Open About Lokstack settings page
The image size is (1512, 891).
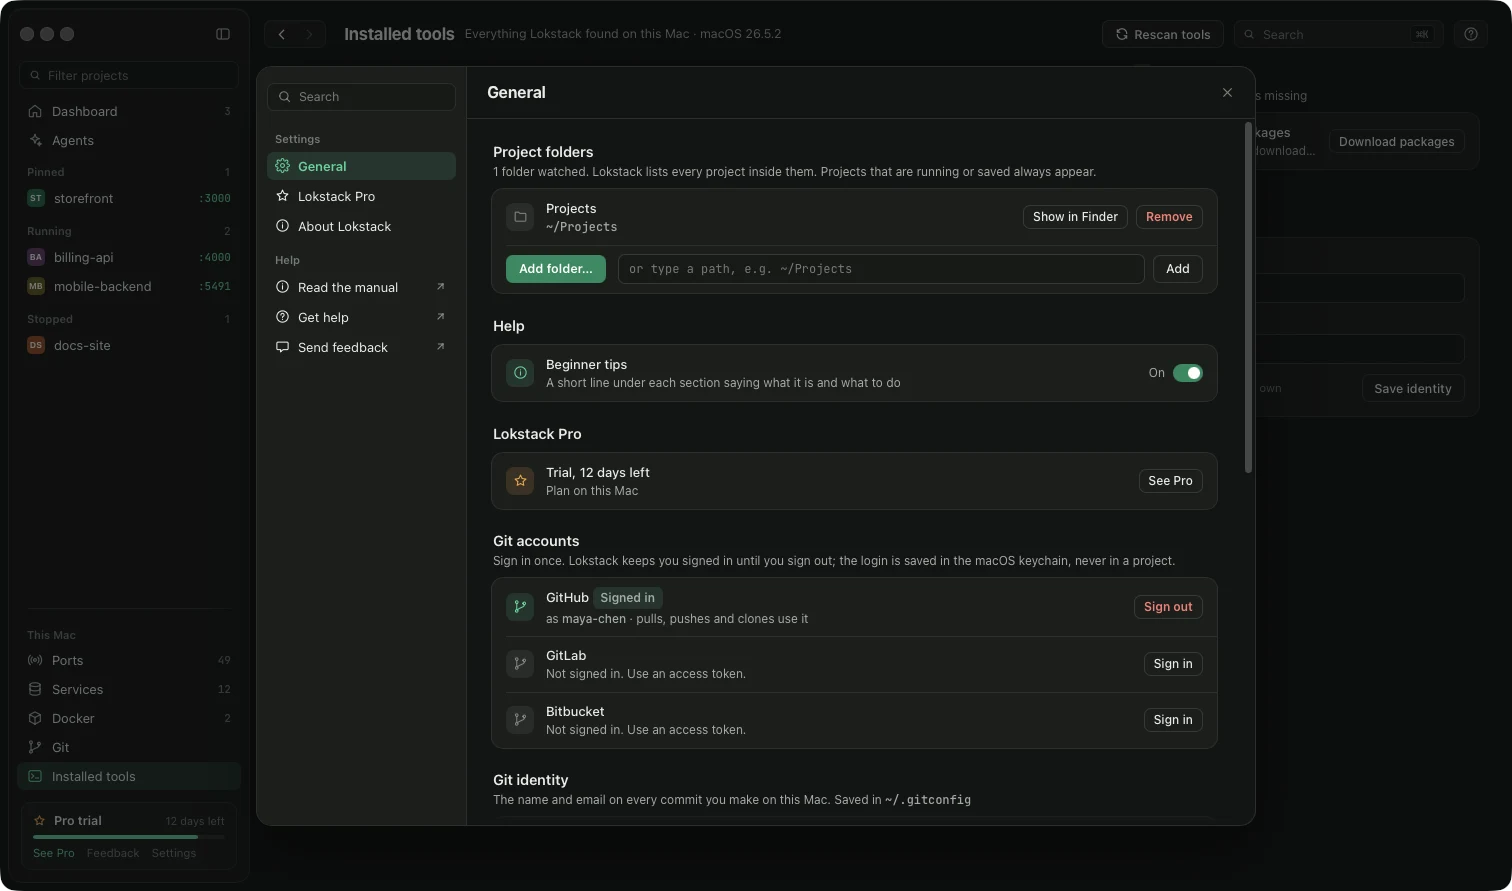click(361, 226)
